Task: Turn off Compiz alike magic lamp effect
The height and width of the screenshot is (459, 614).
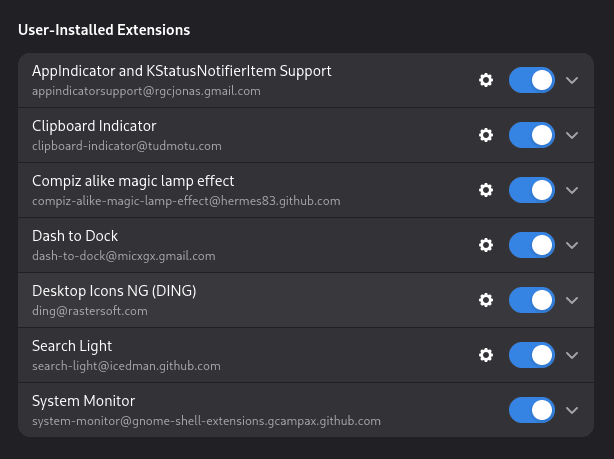Action: tap(532, 190)
